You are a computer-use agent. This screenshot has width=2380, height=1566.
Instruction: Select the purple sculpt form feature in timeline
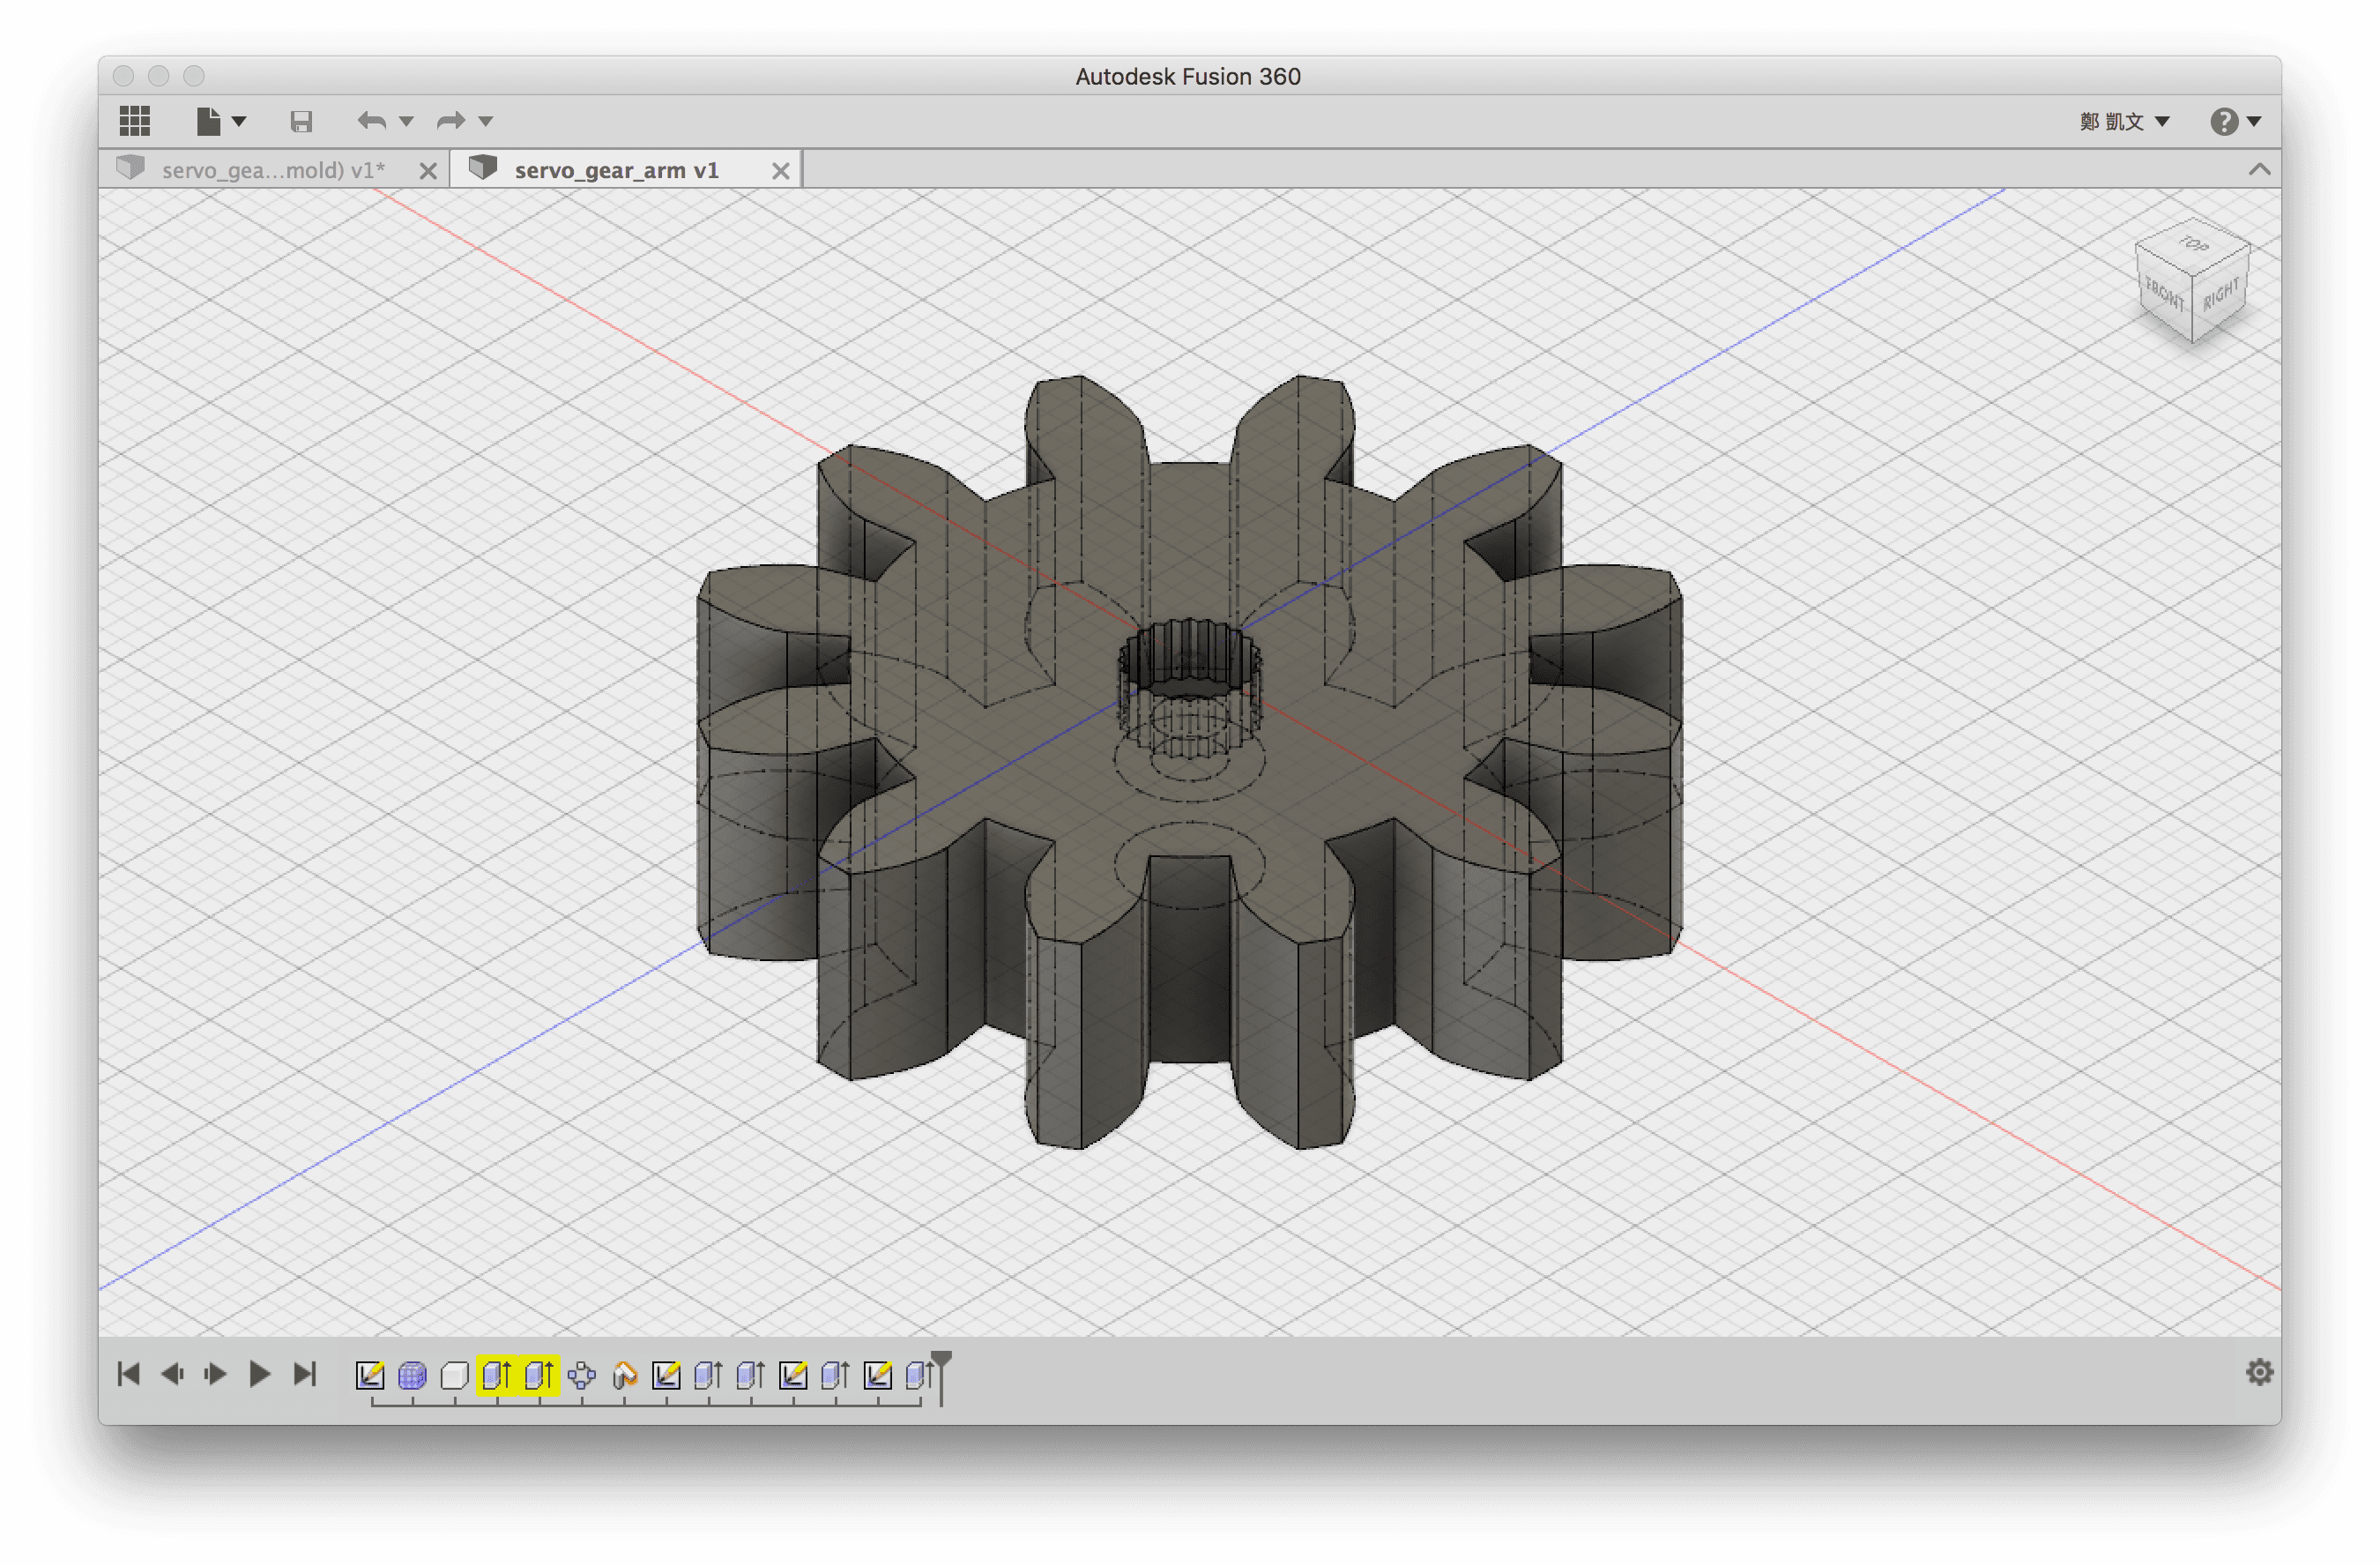tap(412, 1376)
